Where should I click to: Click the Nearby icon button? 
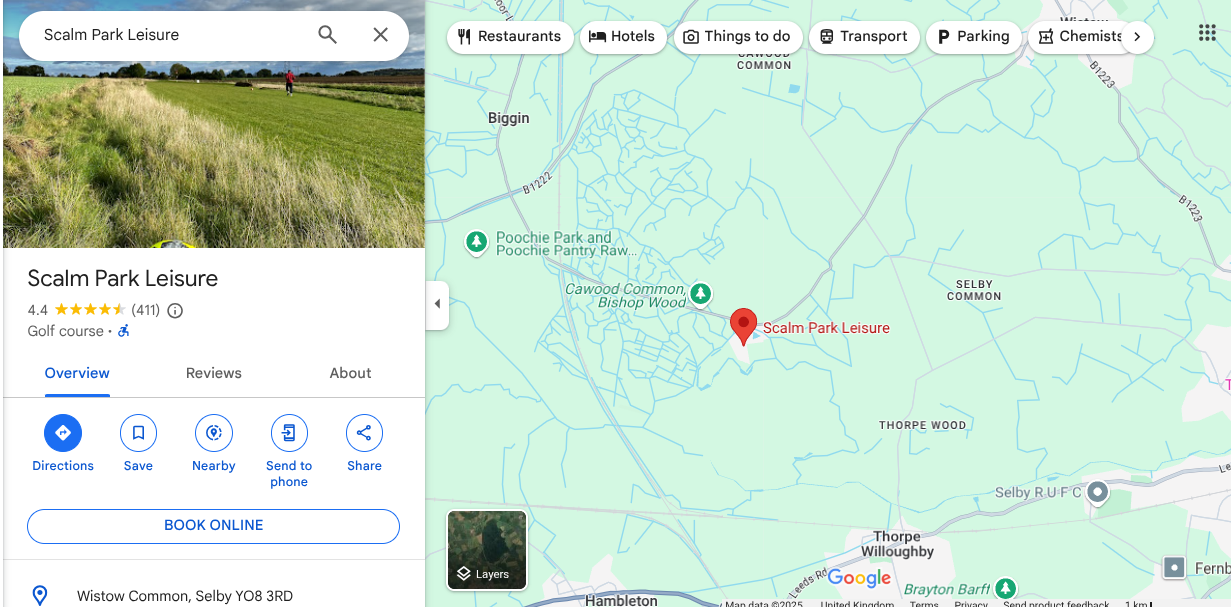pos(213,433)
